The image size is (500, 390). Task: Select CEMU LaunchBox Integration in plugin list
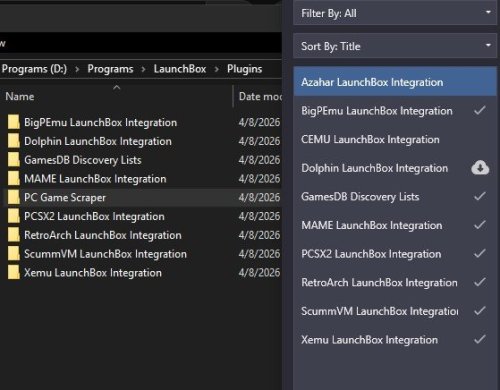pyautogui.click(x=395, y=139)
